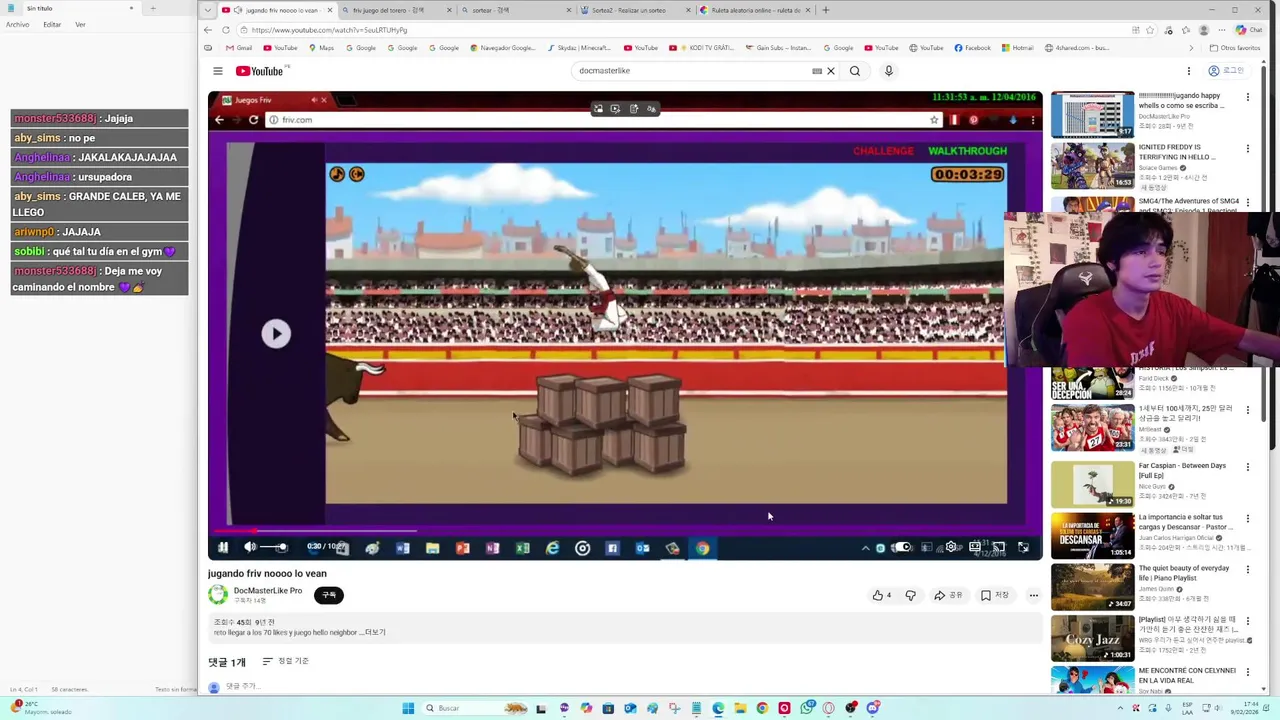The height and width of the screenshot is (720, 1280).
Task: Open the Ver menu in Notepad
Action: click(x=80, y=24)
